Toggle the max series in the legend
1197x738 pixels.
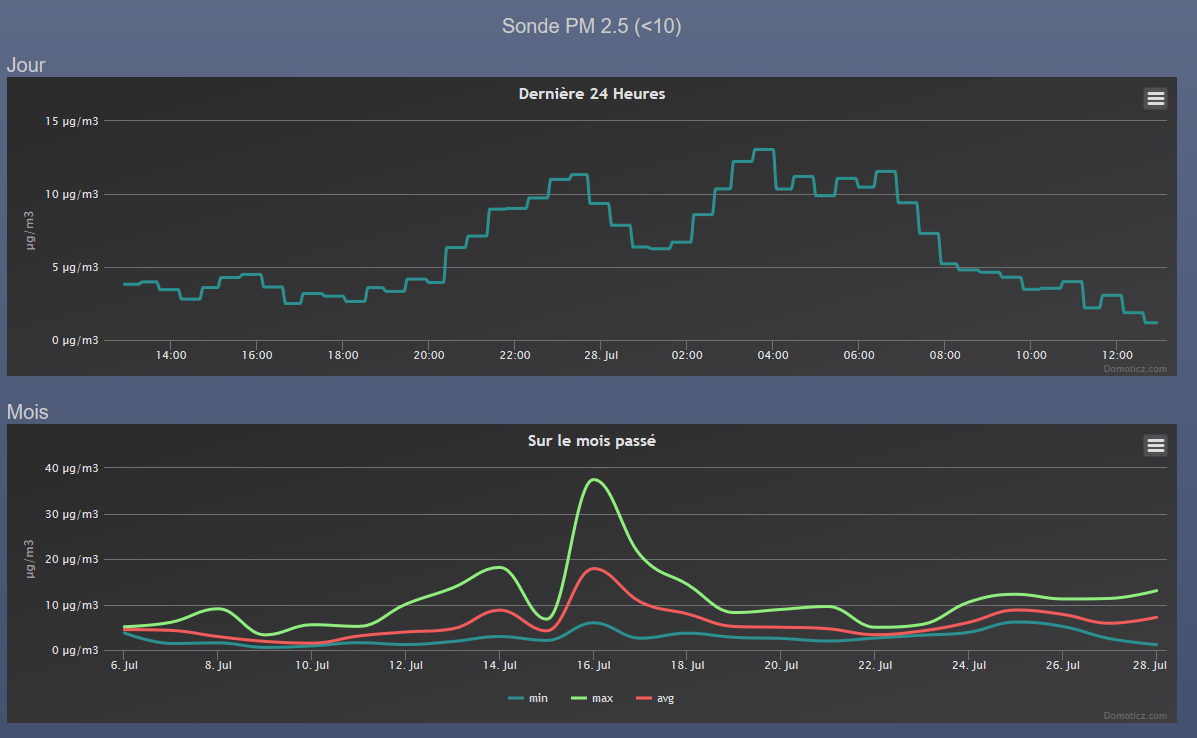coord(592,698)
